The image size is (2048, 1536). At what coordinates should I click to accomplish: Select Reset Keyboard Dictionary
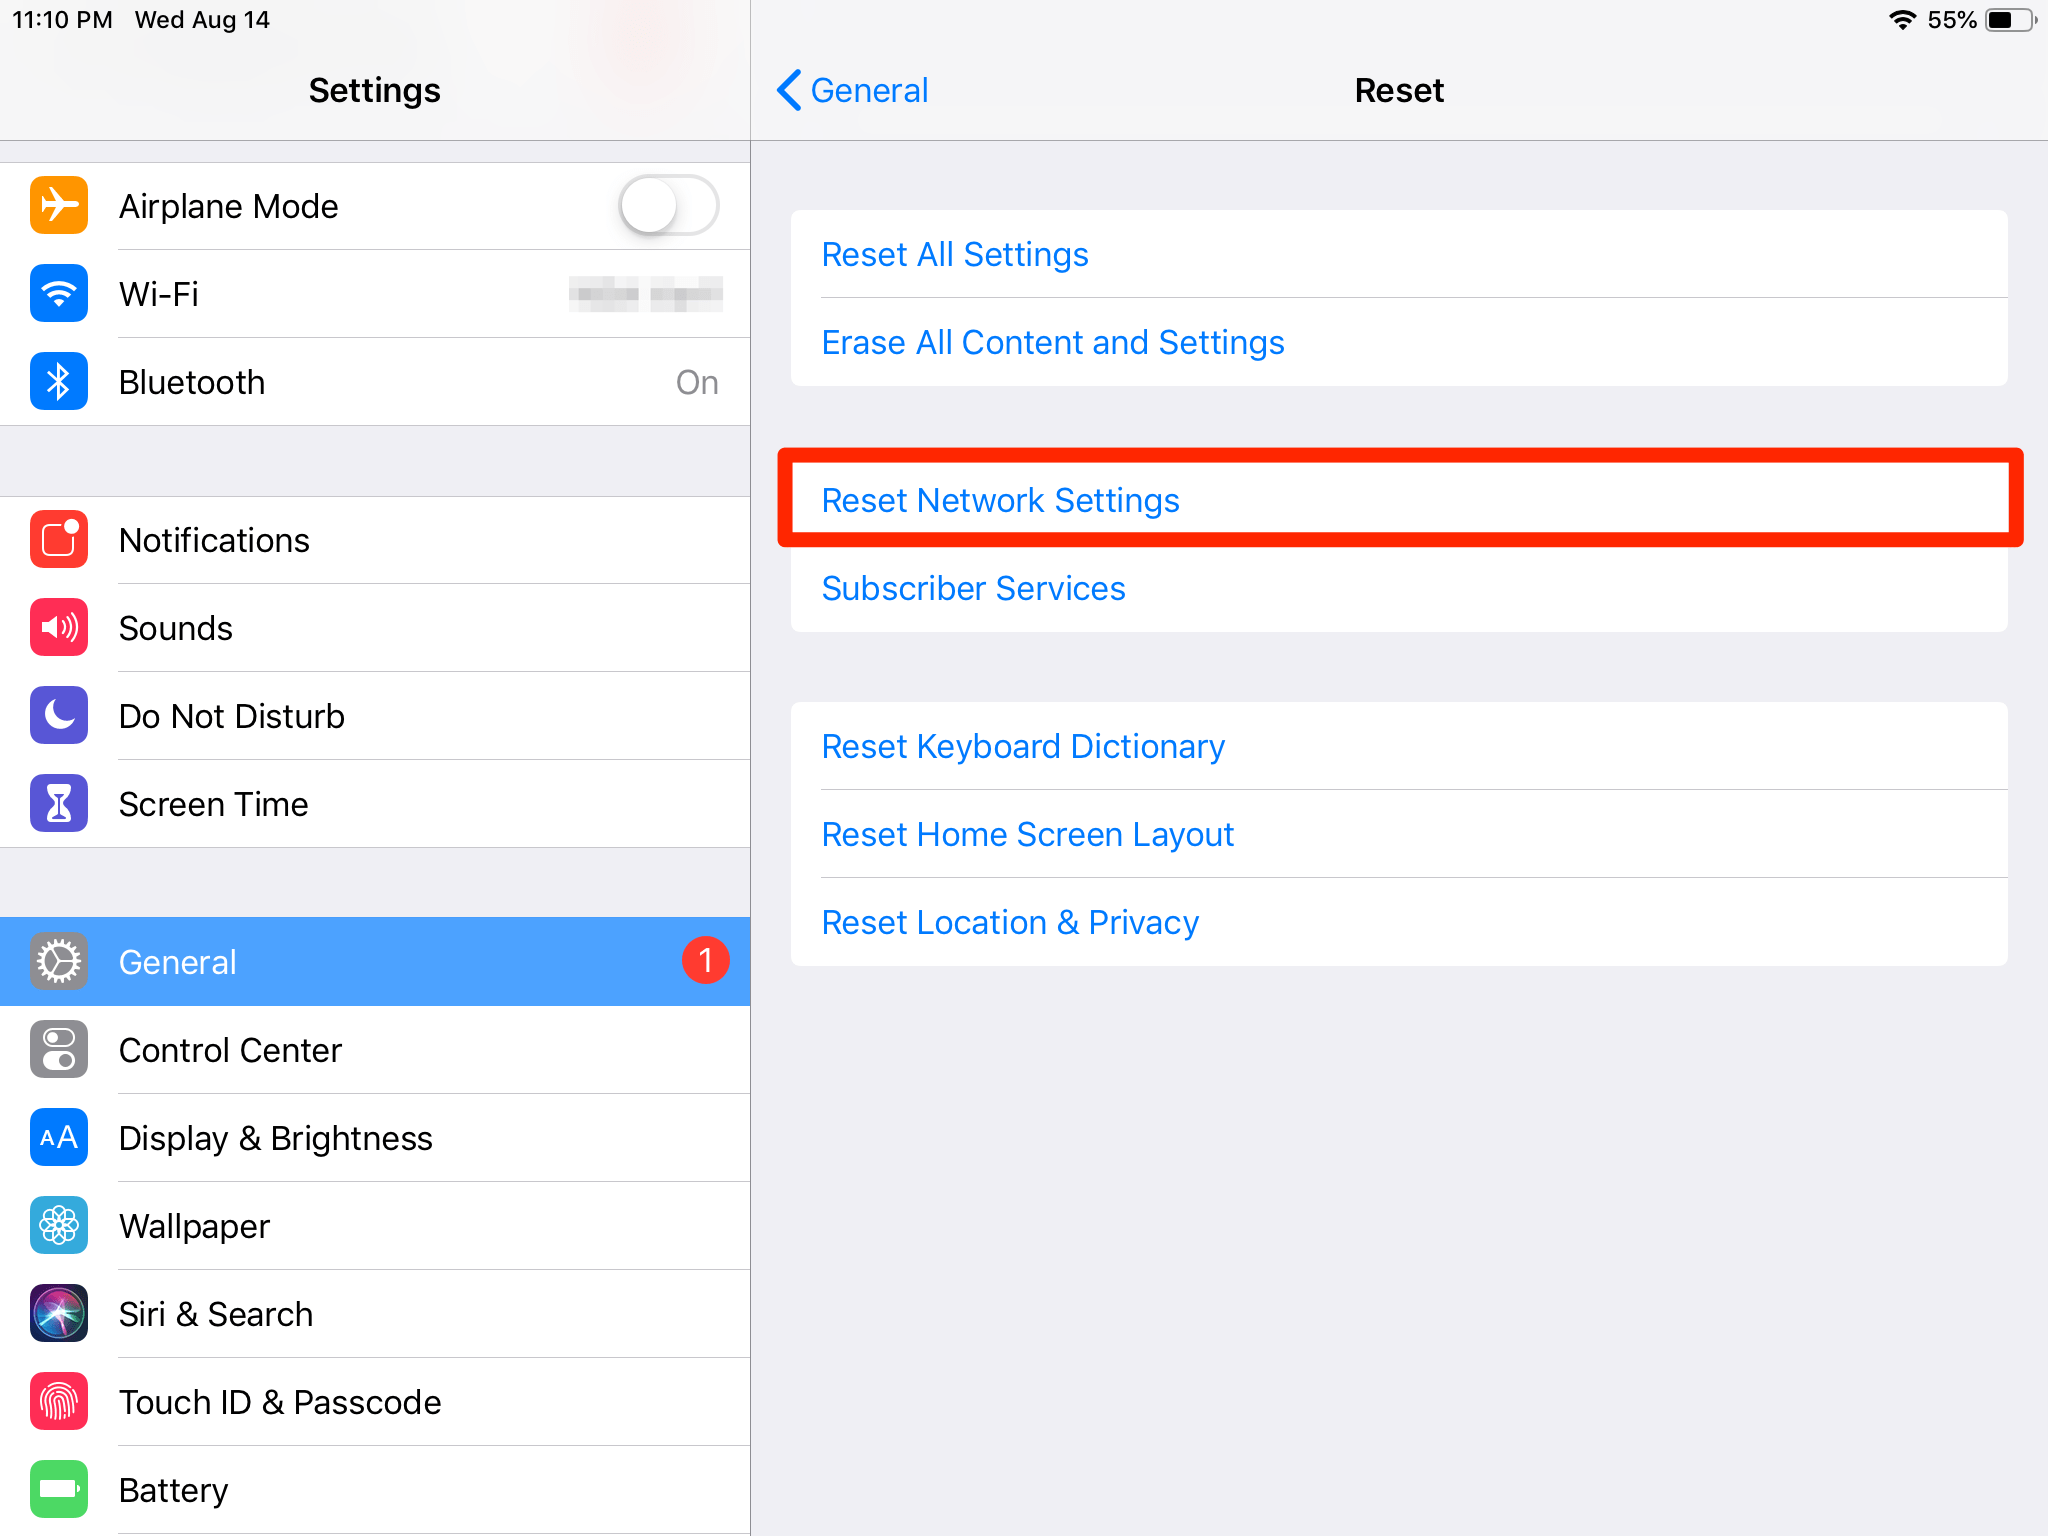[1023, 746]
